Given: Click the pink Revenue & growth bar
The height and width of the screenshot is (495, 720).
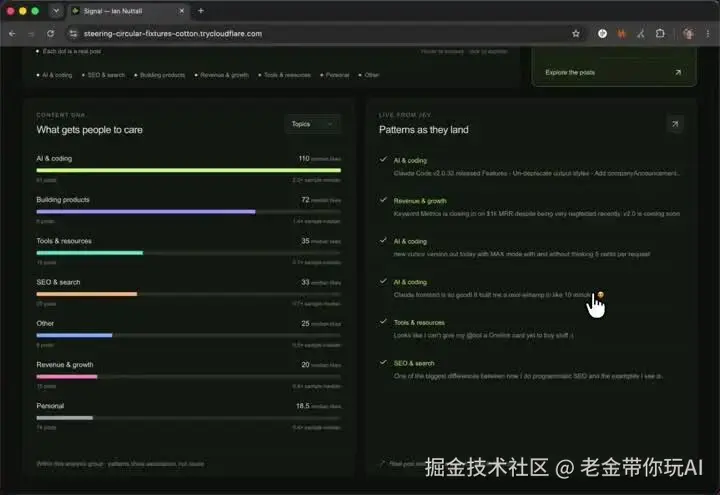Looking at the screenshot, I should tap(67, 377).
